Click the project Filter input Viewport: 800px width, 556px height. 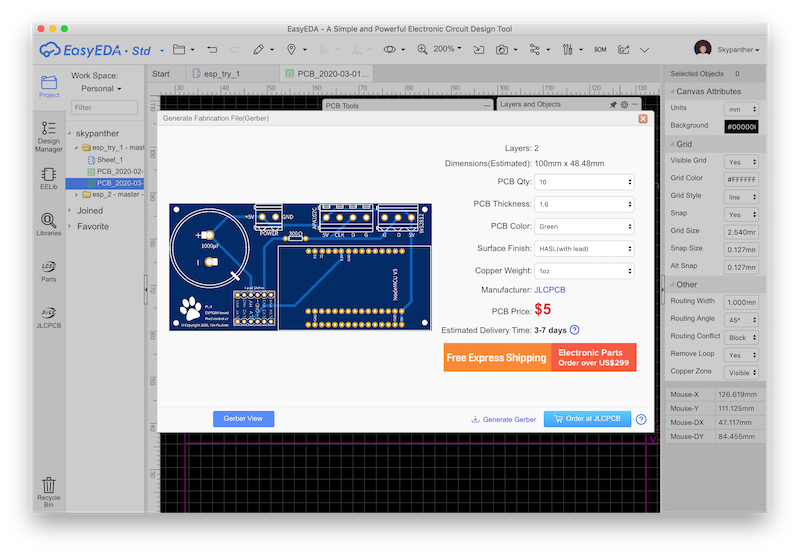click(x=105, y=108)
